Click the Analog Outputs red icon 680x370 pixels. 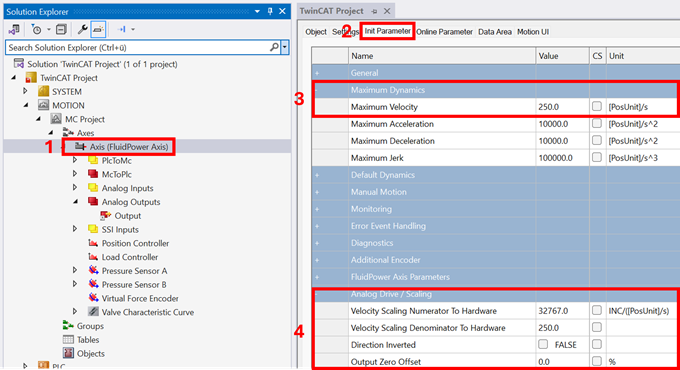(x=93, y=202)
